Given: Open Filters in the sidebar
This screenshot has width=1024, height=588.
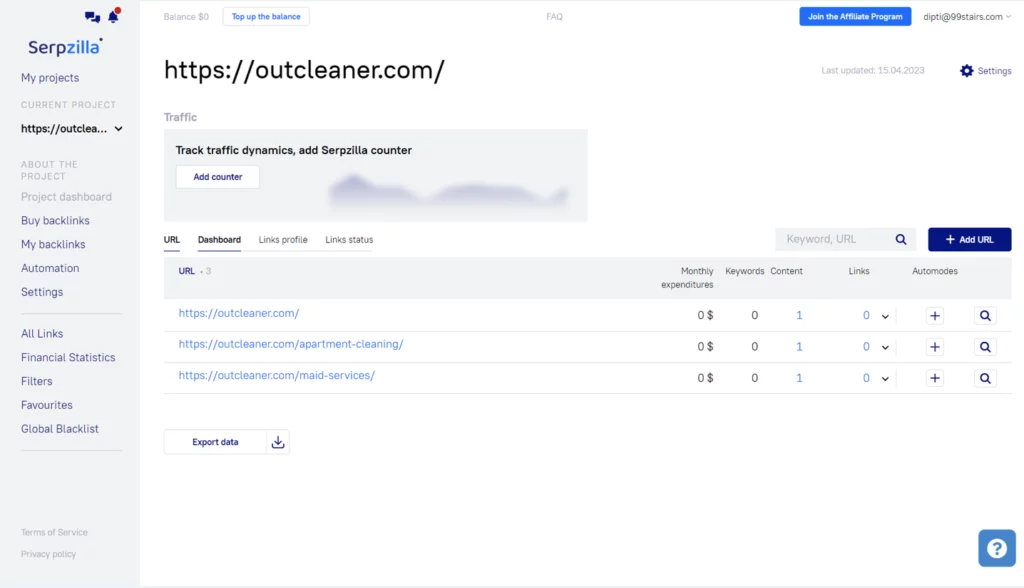Looking at the screenshot, I should point(37,382).
